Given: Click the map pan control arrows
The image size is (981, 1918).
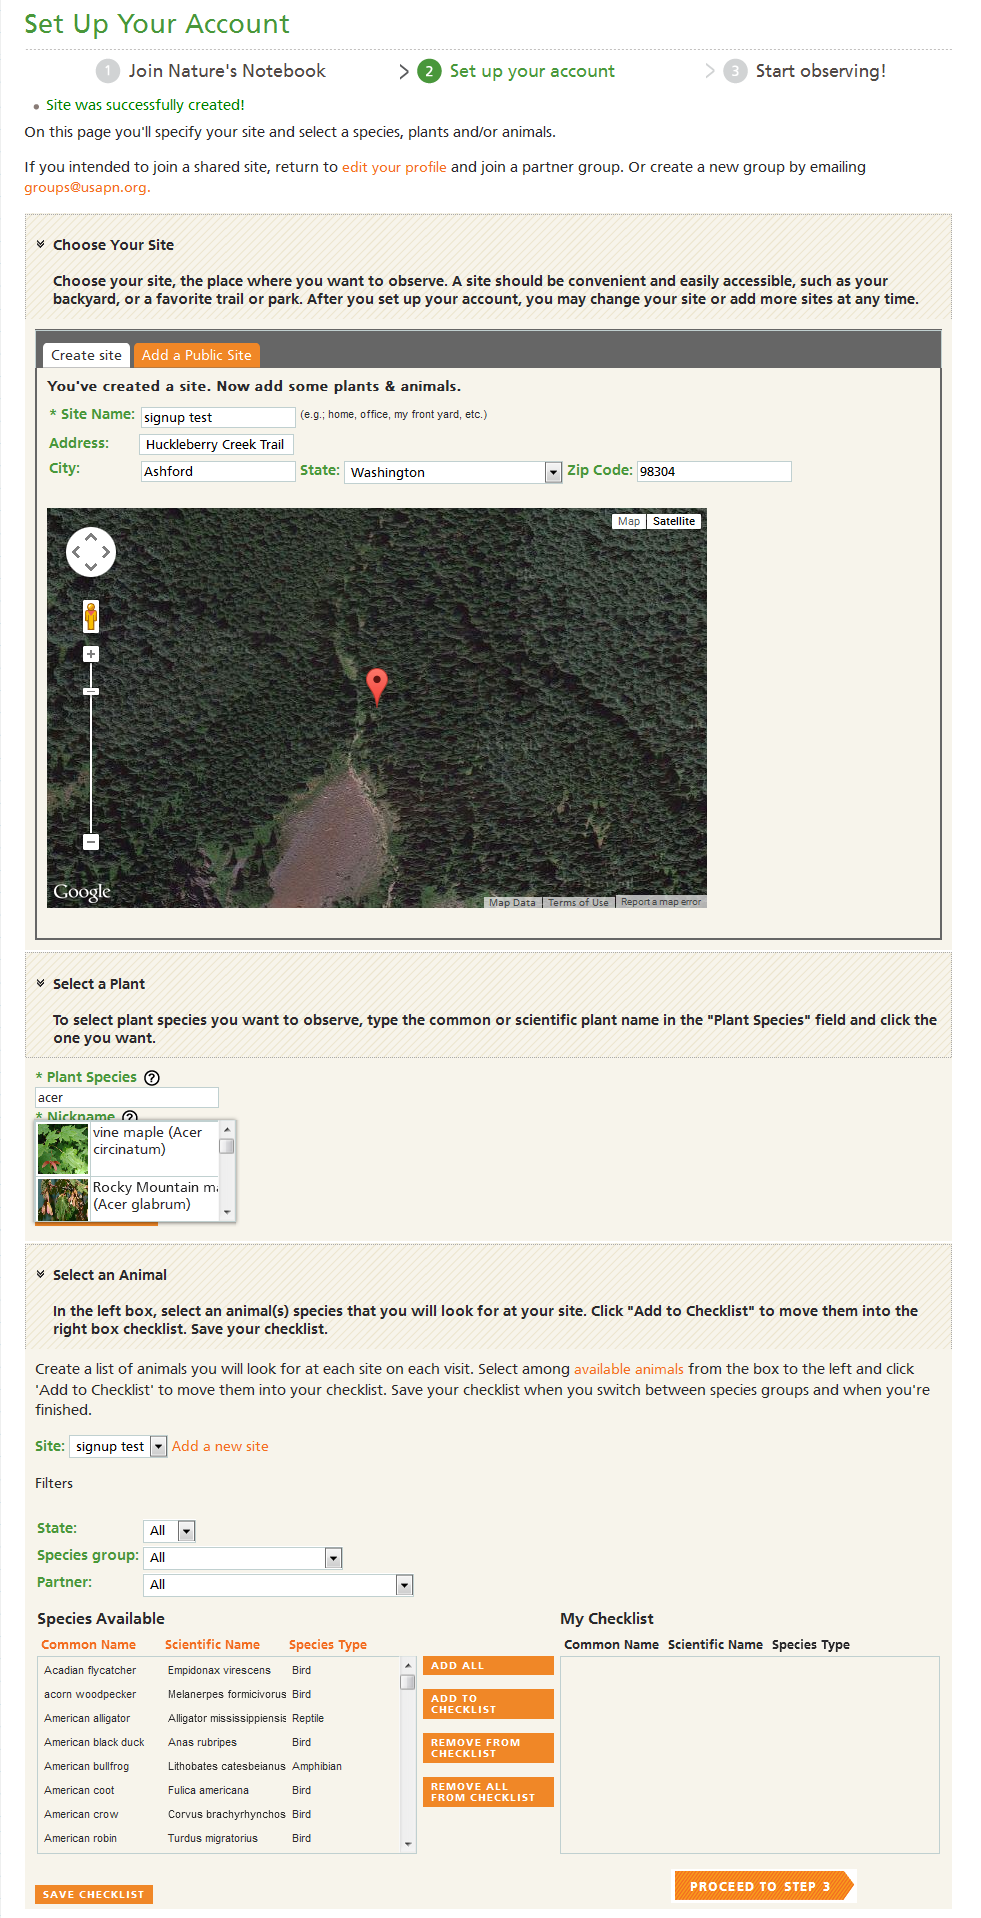Looking at the screenshot, I should [91, 552].
